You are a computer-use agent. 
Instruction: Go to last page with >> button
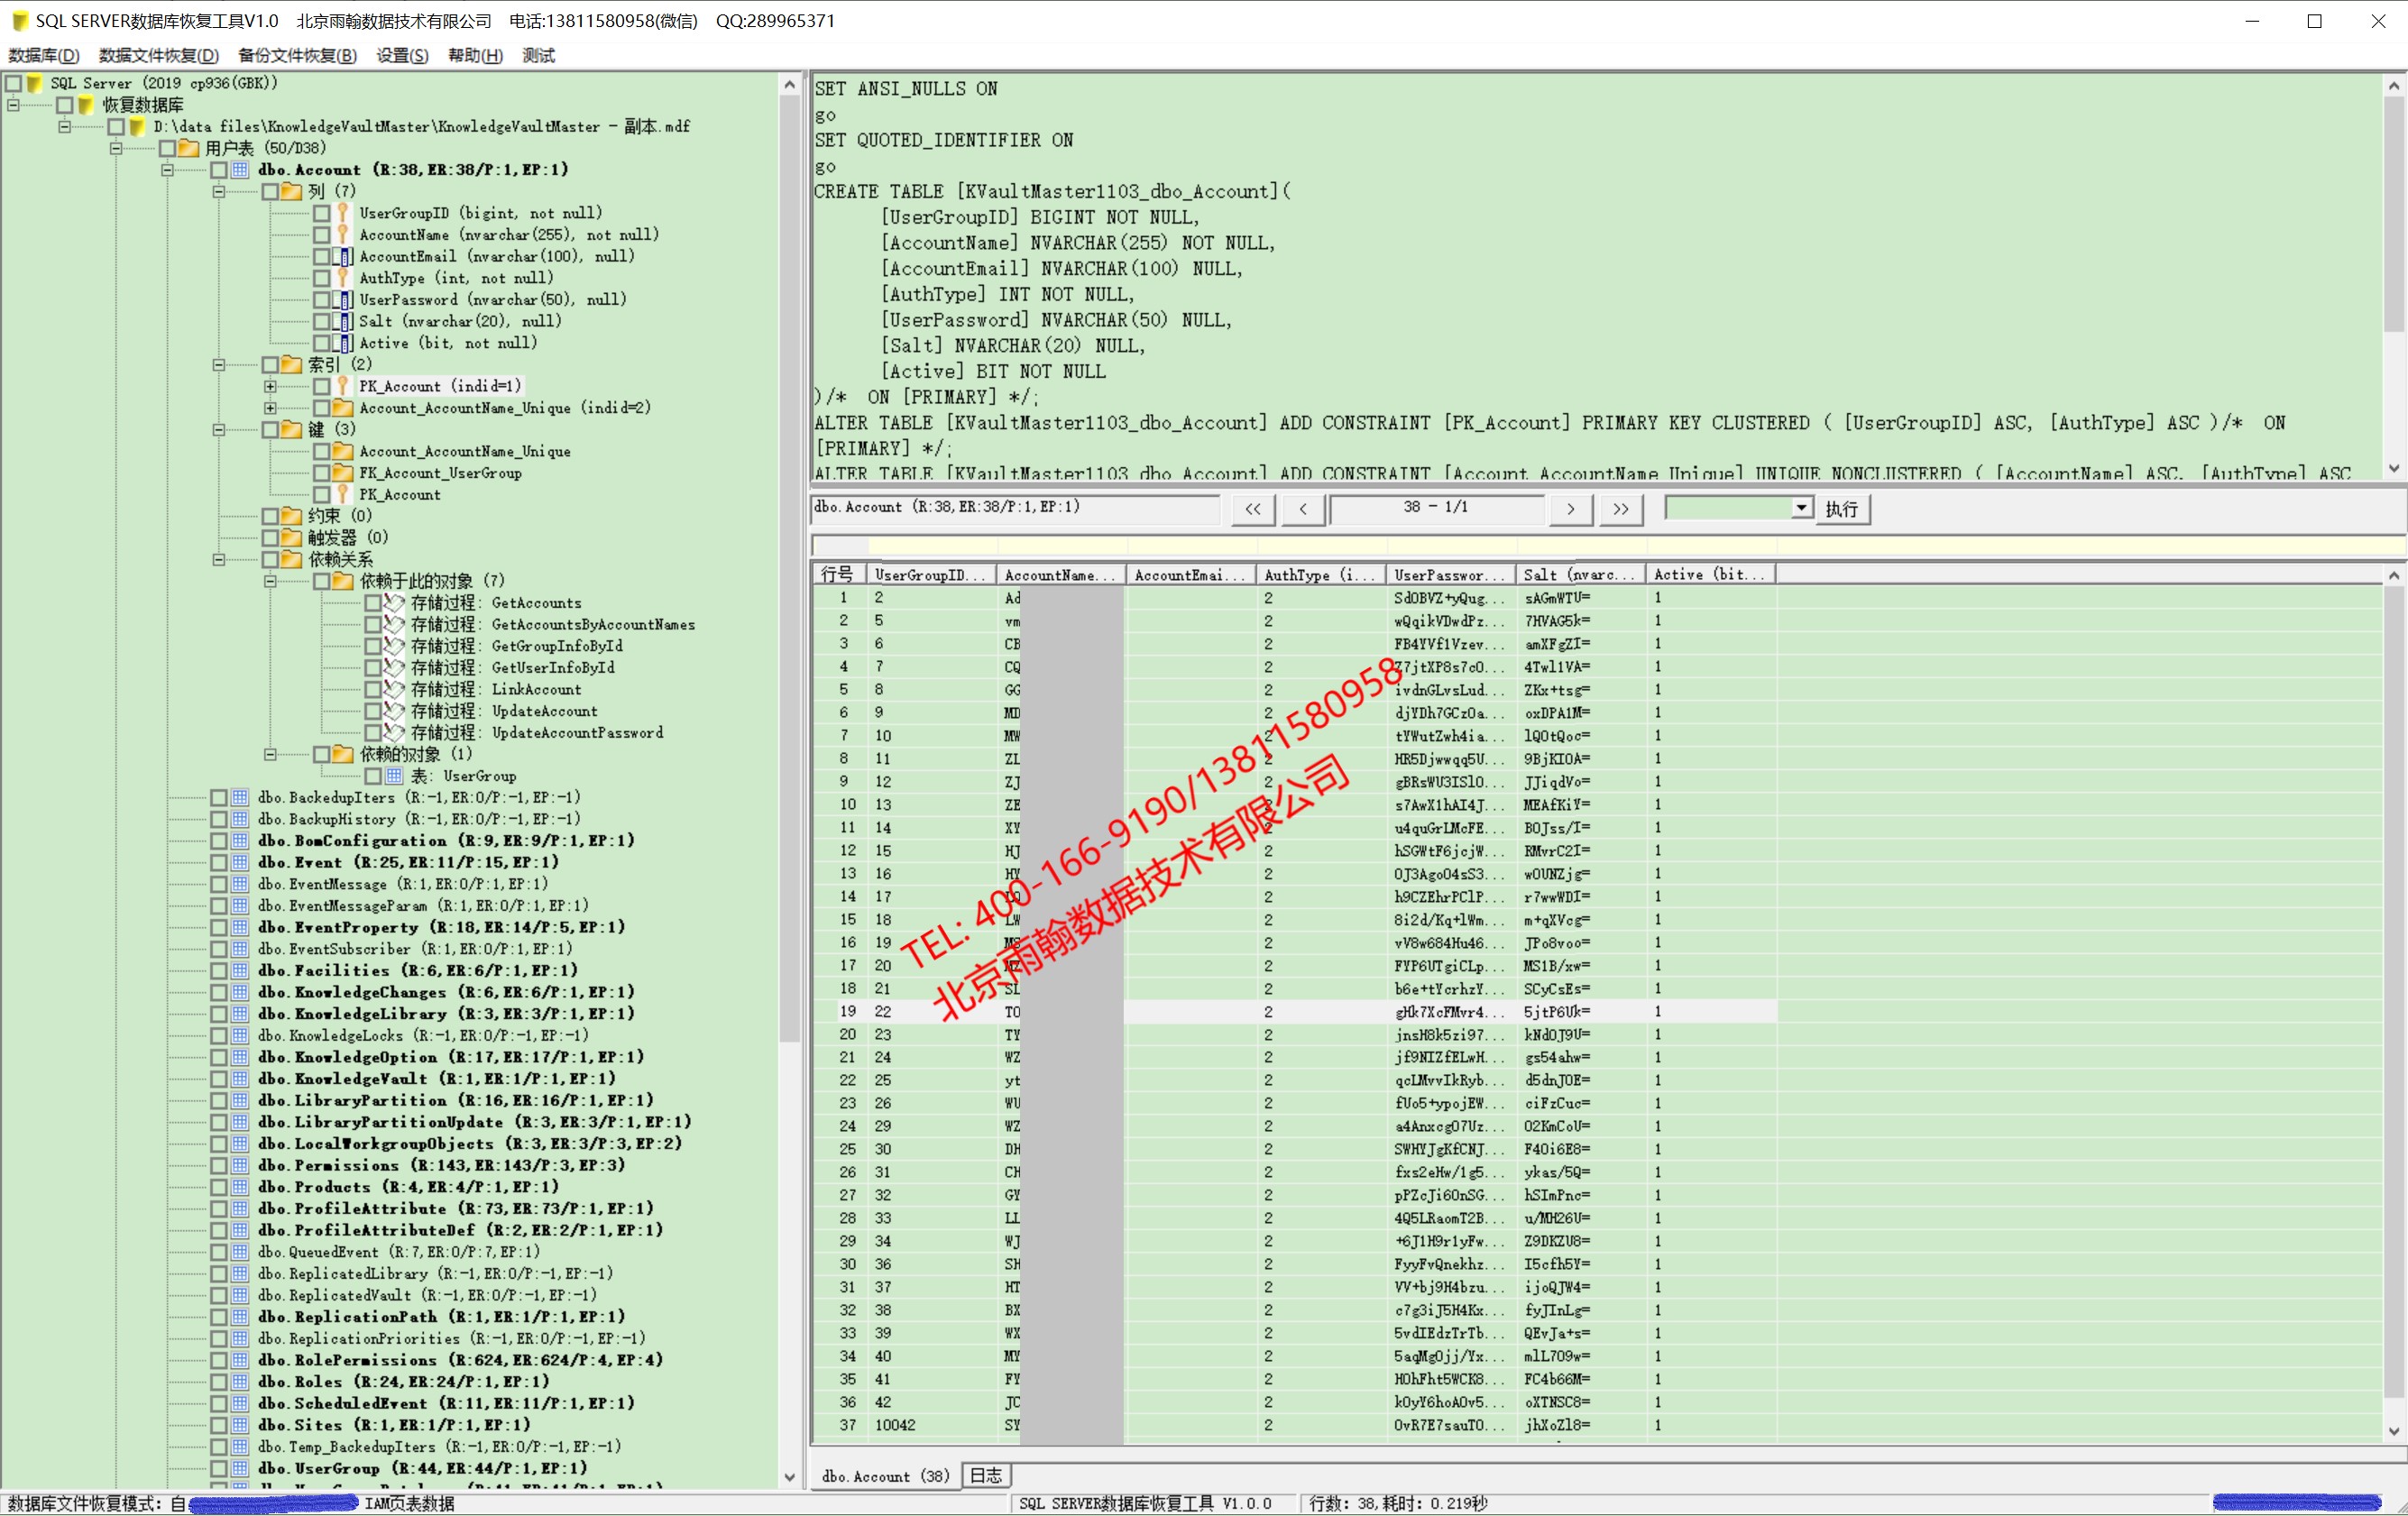(1621, 509)
